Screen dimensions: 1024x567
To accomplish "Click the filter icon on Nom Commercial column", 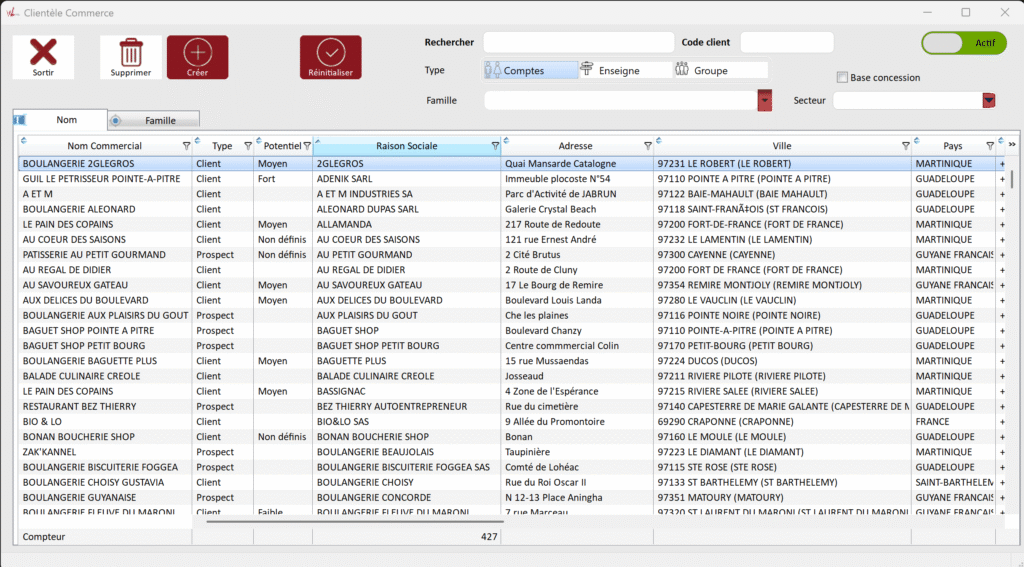I will point(186,146).
